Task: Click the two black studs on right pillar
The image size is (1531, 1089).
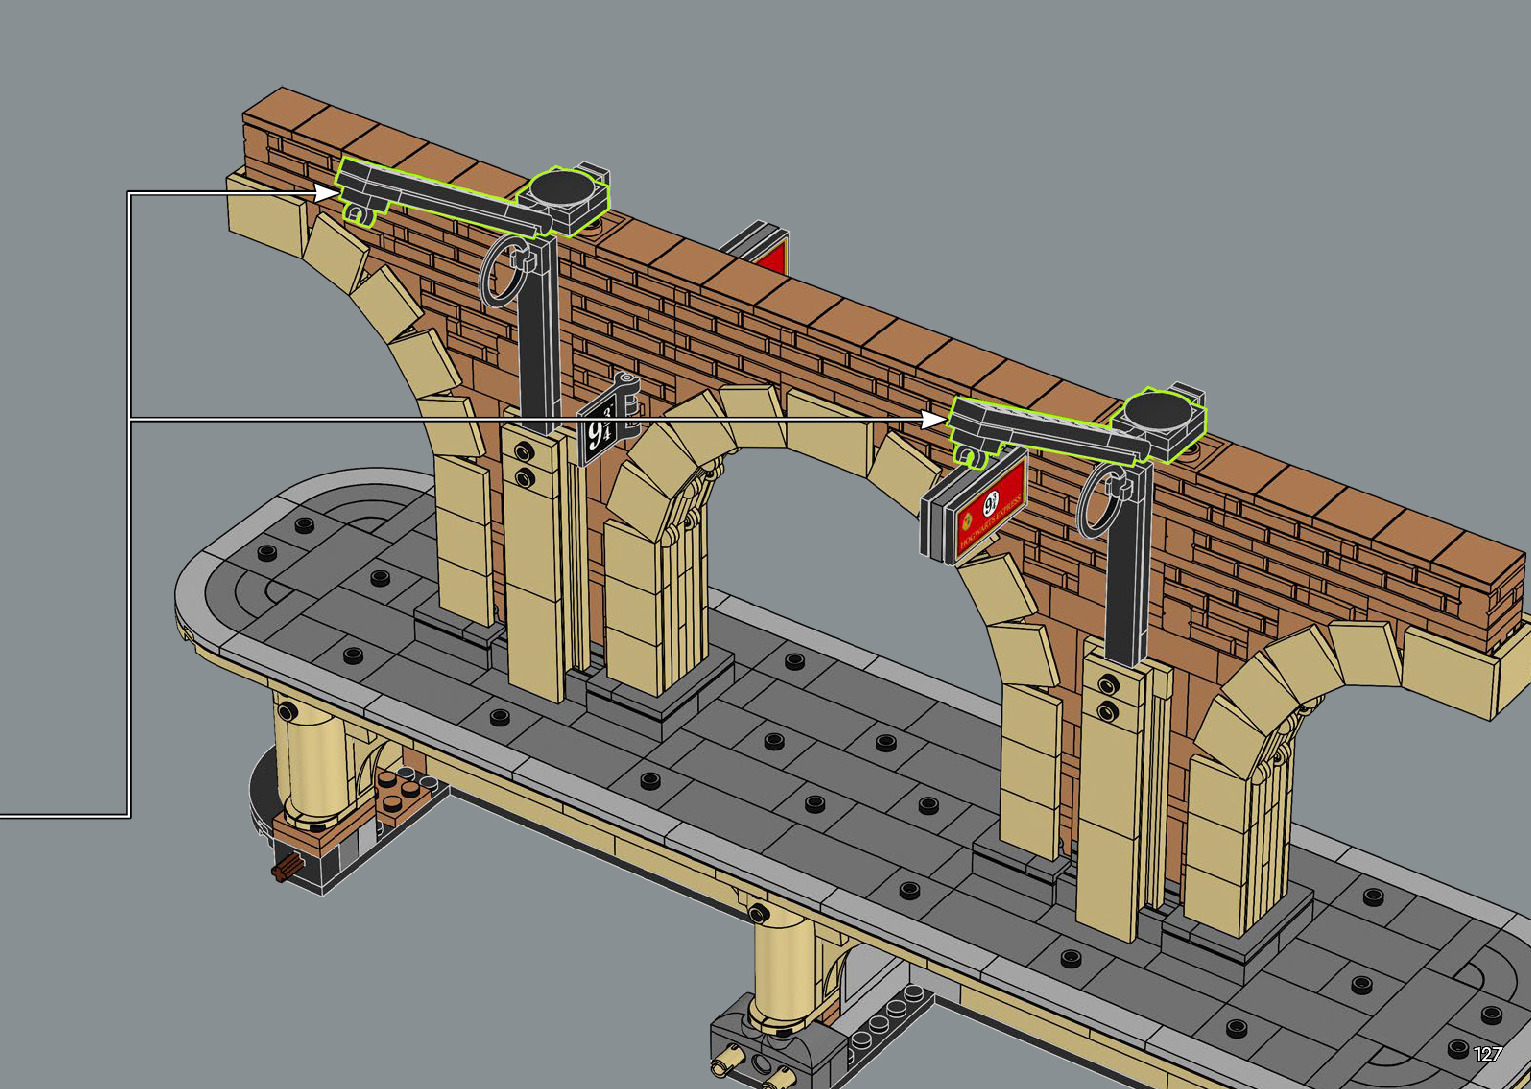Action: (x=1107, y=698)
